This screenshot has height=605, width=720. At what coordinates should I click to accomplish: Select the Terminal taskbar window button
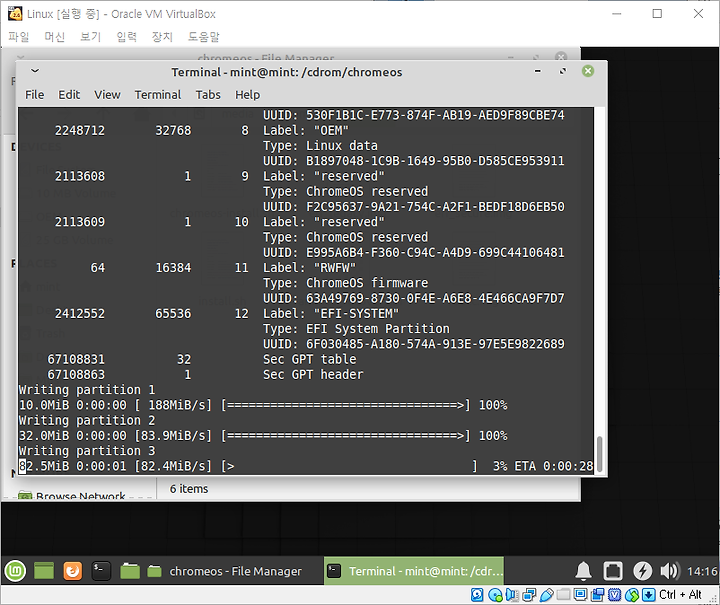[414, 571]
